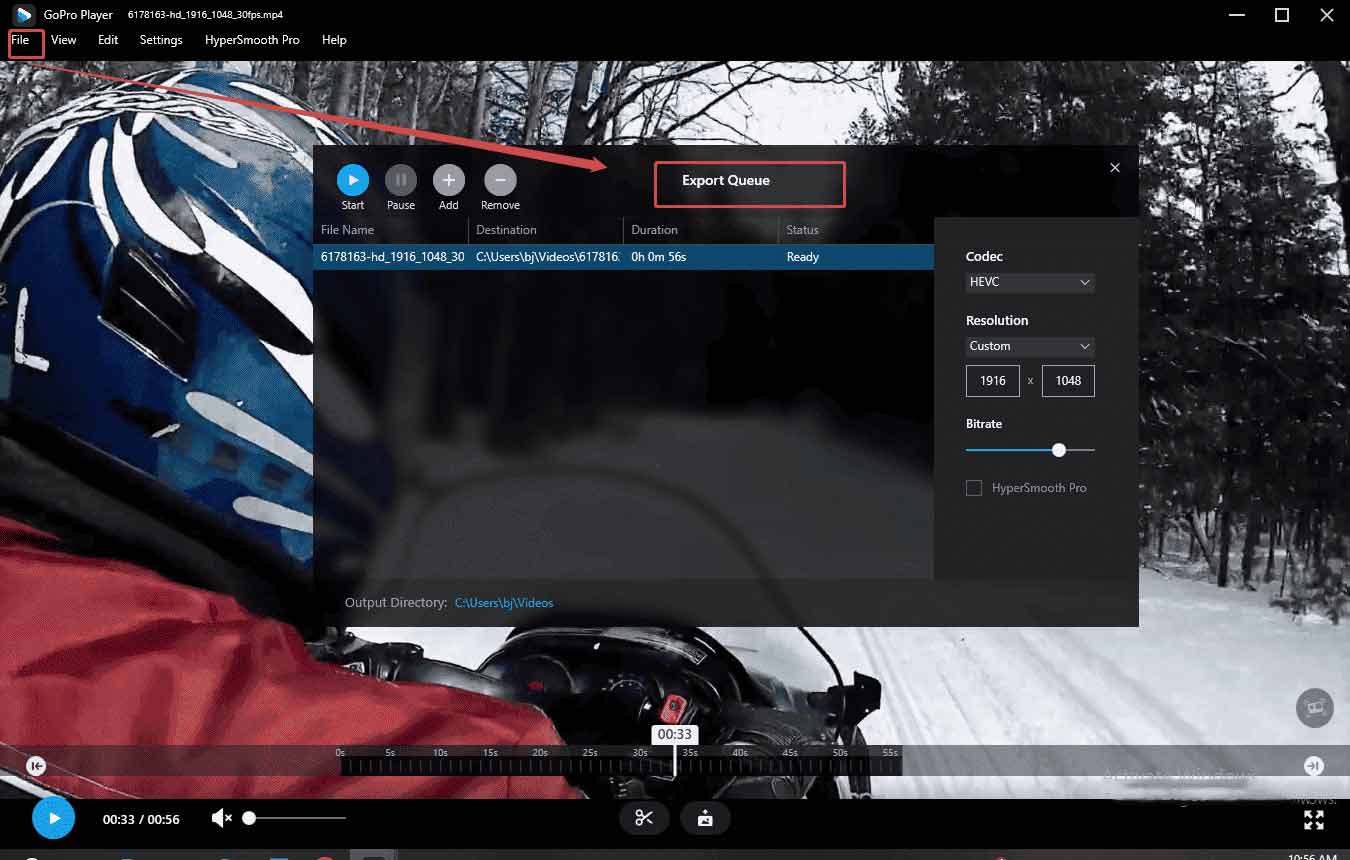Image resolution: width=1350 pixels, height=860 pixels.
Task: Add a file to the export queue
Action: click(x=448, y=181)
